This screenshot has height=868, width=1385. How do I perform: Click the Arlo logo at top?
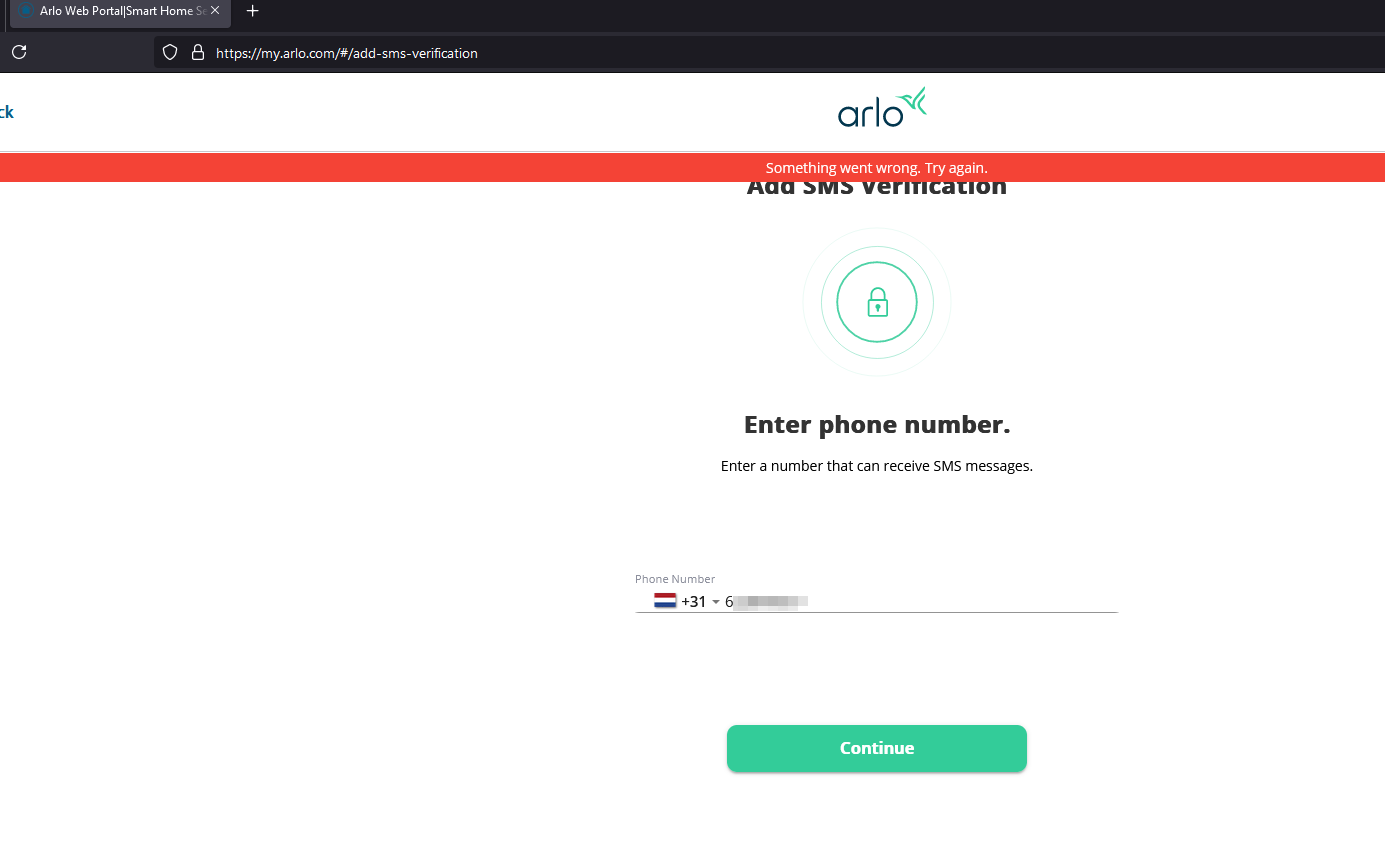click(882, 108)
